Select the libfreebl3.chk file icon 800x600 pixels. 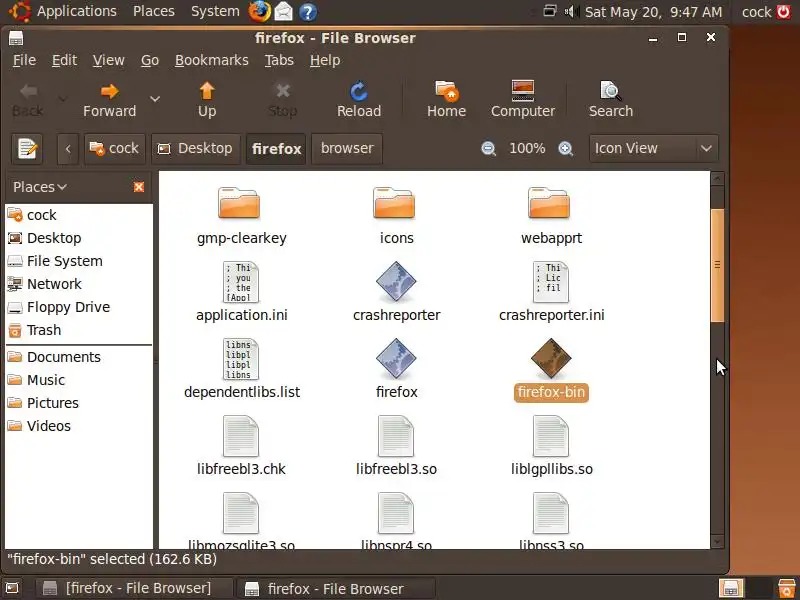[240, 436]
